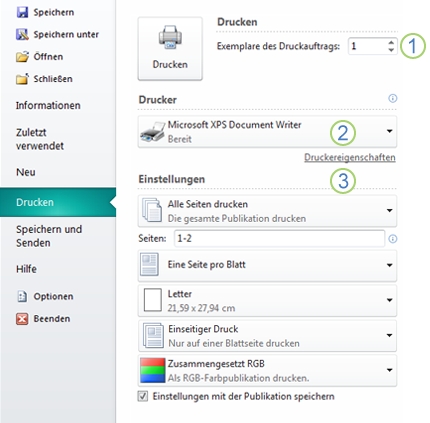
Task: Open the Eine Seite pro Blatt dropdown
Action: (389, 265)
